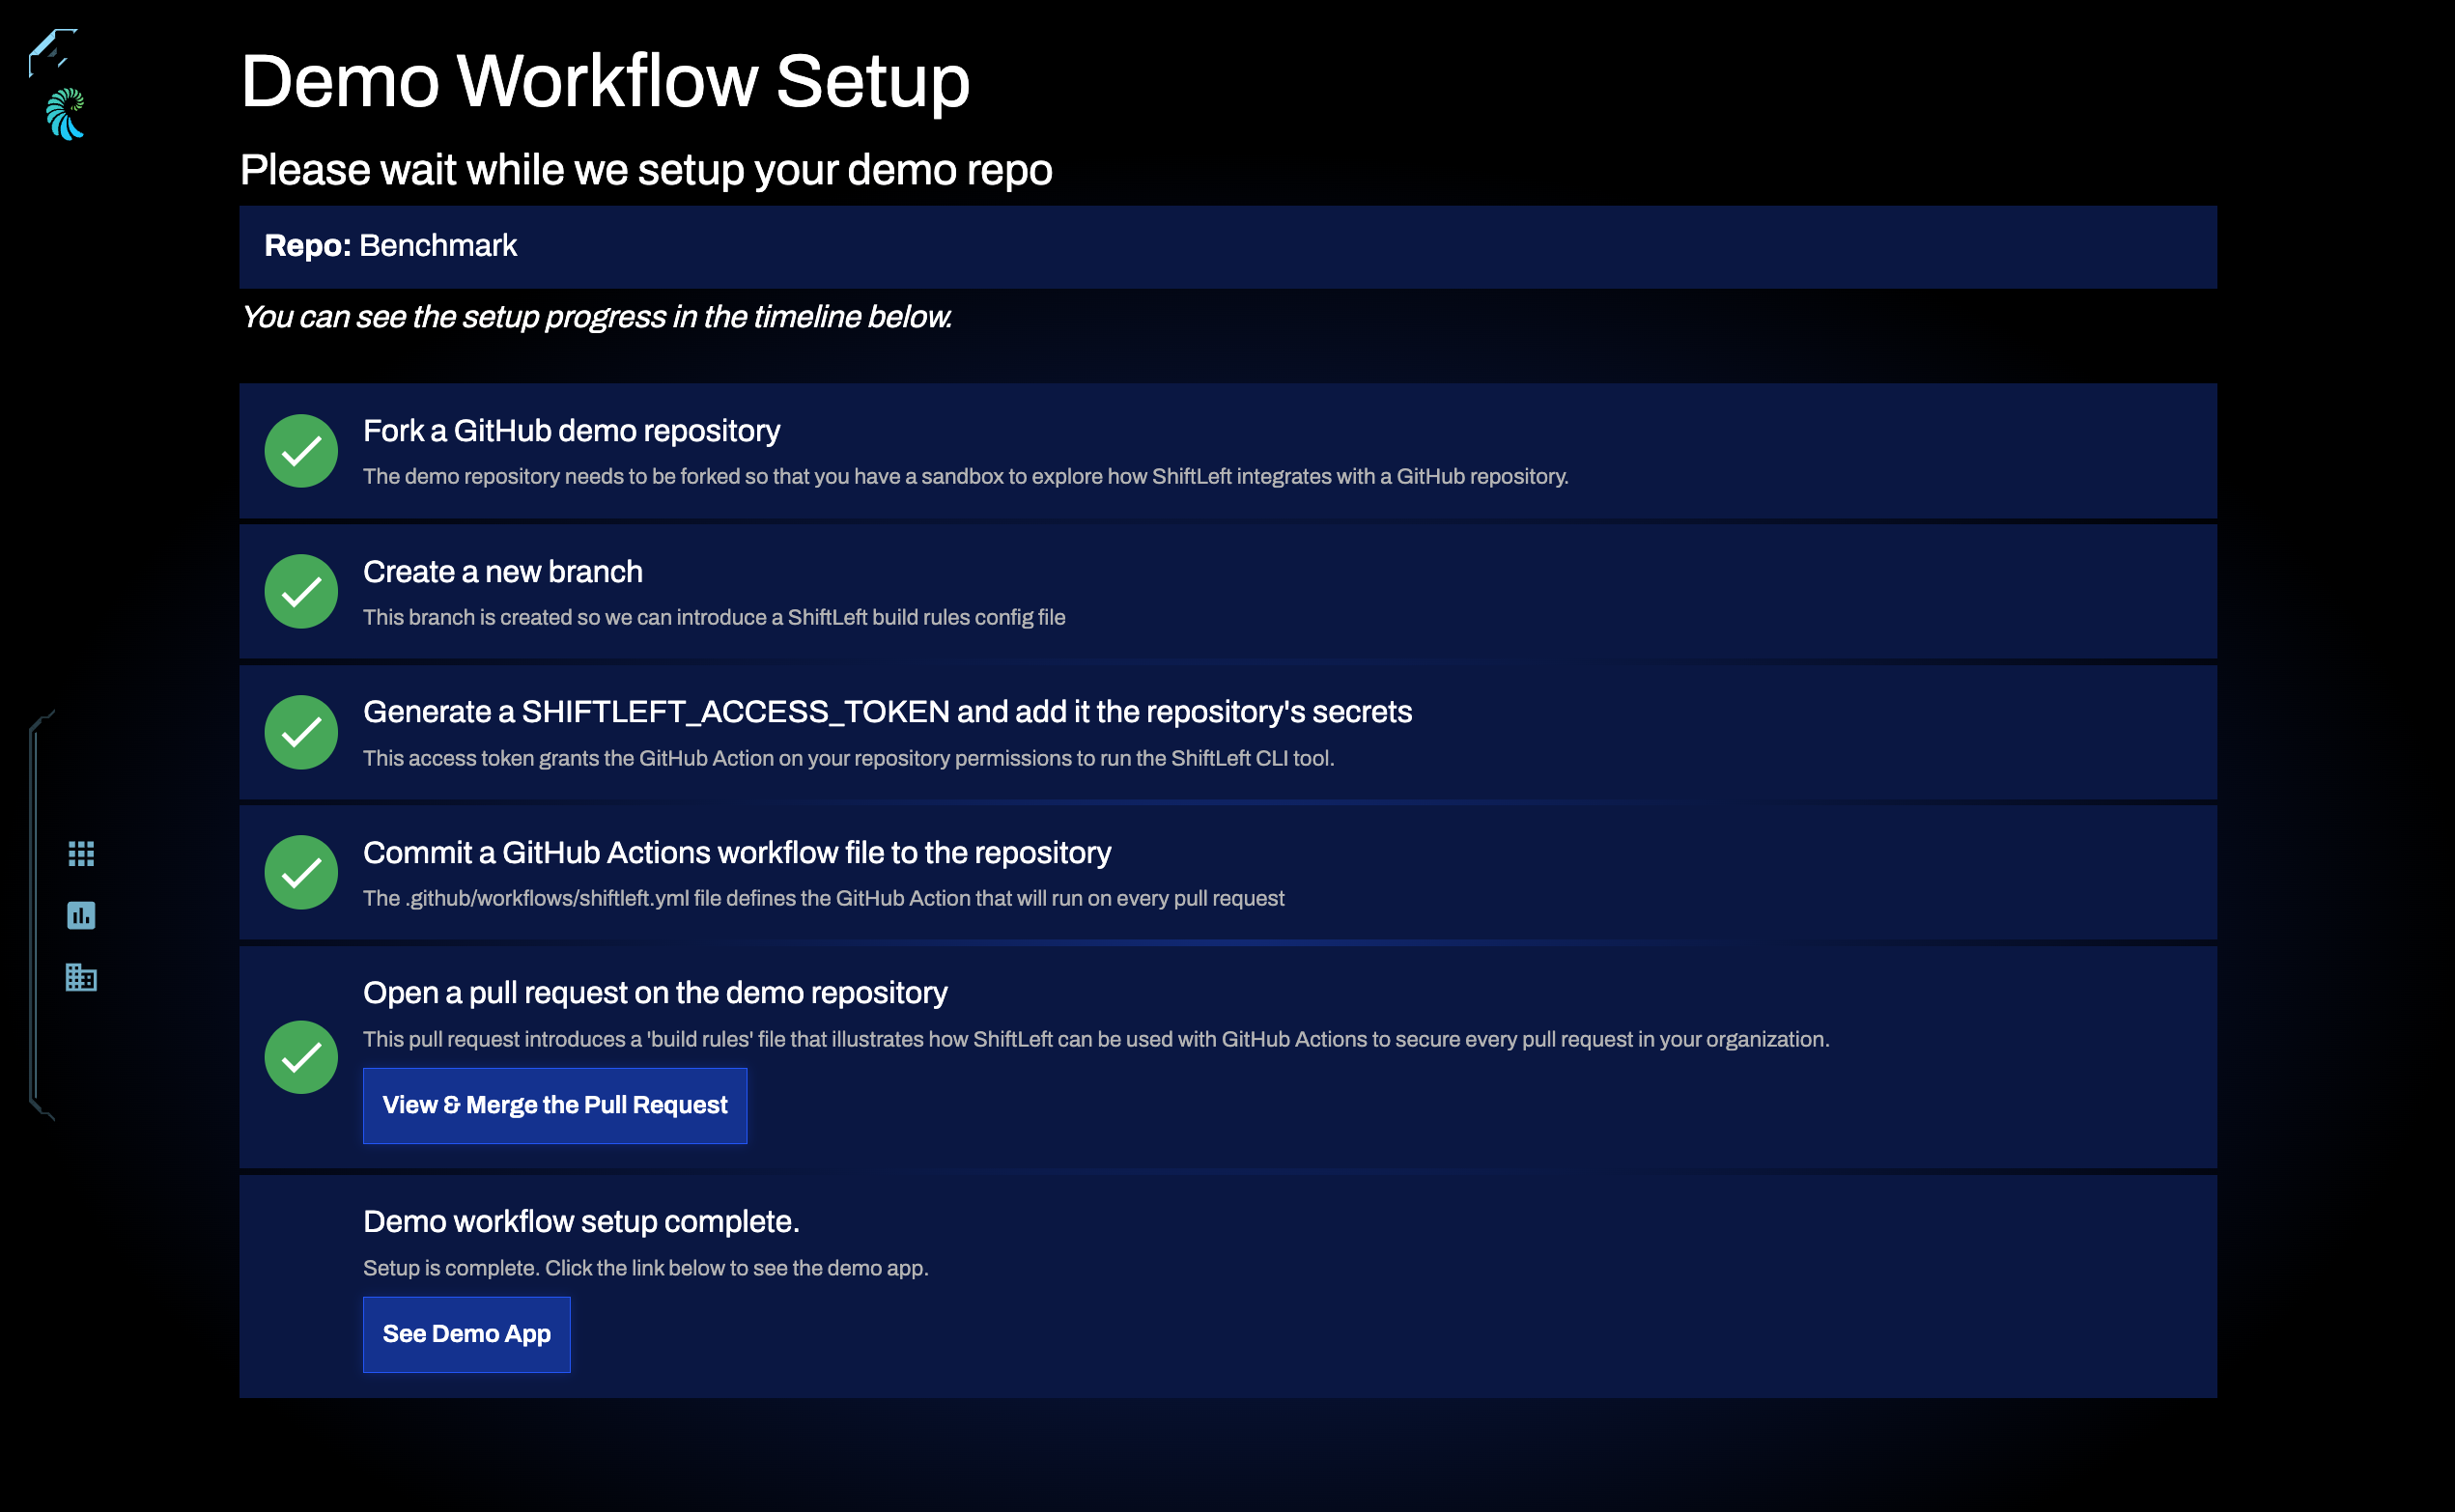This screenshot has width=2455, height=1512.
Task: Click 'The demo repository needs to be forked' description
Action: pos(965,476)
